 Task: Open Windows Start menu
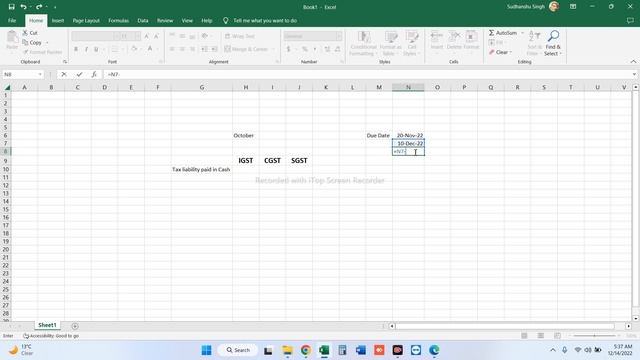tap(207, 350)
